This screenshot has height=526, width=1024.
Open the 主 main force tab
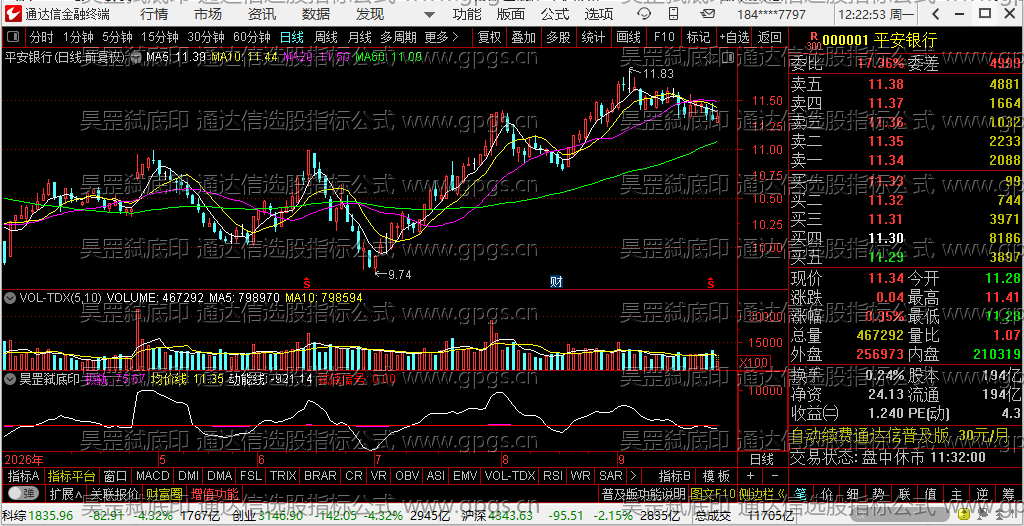click(x=957, y=493)
